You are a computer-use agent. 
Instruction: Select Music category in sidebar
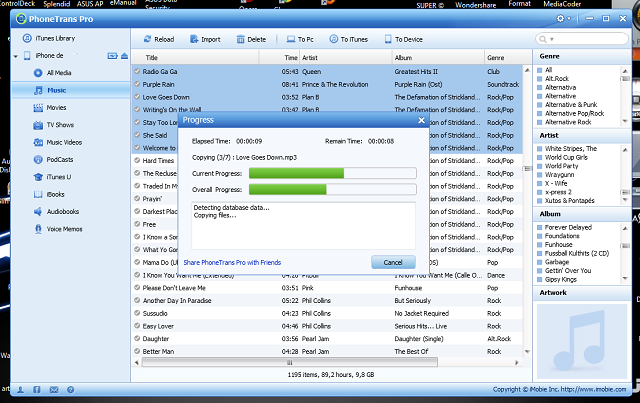(x=71, y=90)
